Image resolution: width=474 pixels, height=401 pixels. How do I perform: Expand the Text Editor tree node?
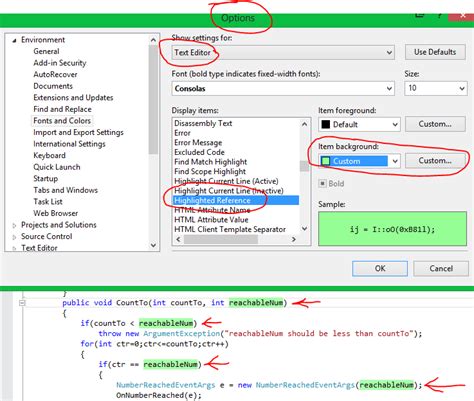coord(14,248)
